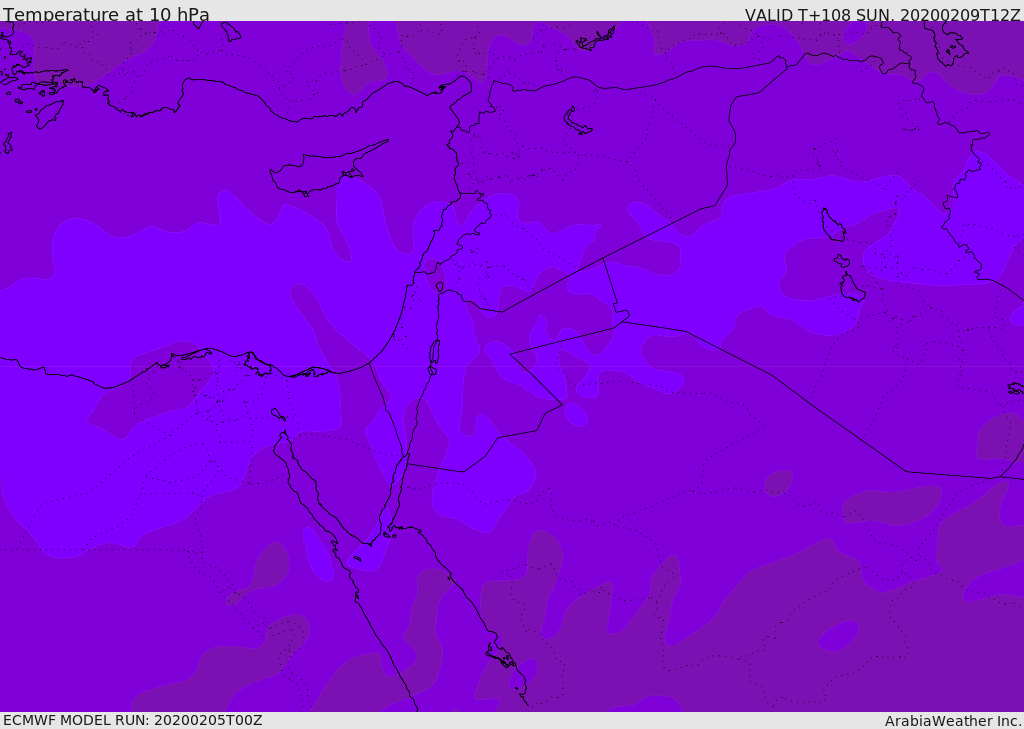The image size is (1024, 729).
Task: Select the 'Temperature at 10 hPa' title text
Action: point(106,14)
